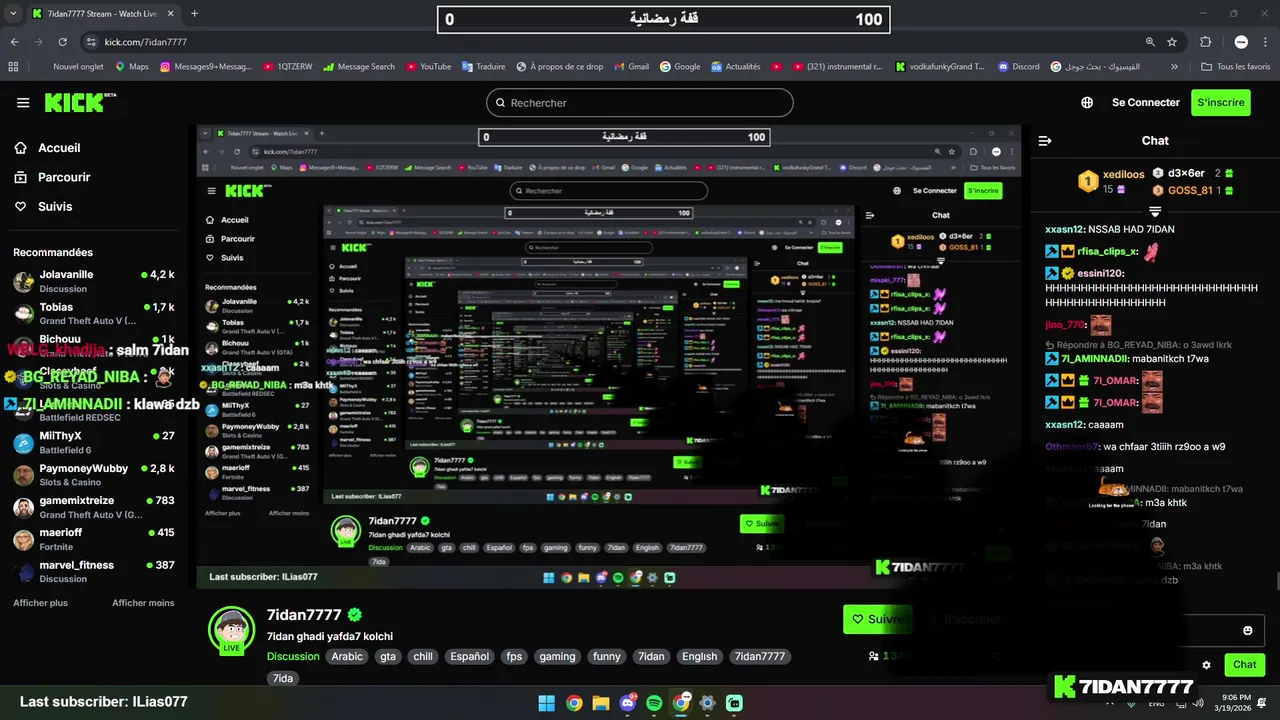
Task: Click the Español stream tag
Action: pyautogui.click(x=469, y=657)
